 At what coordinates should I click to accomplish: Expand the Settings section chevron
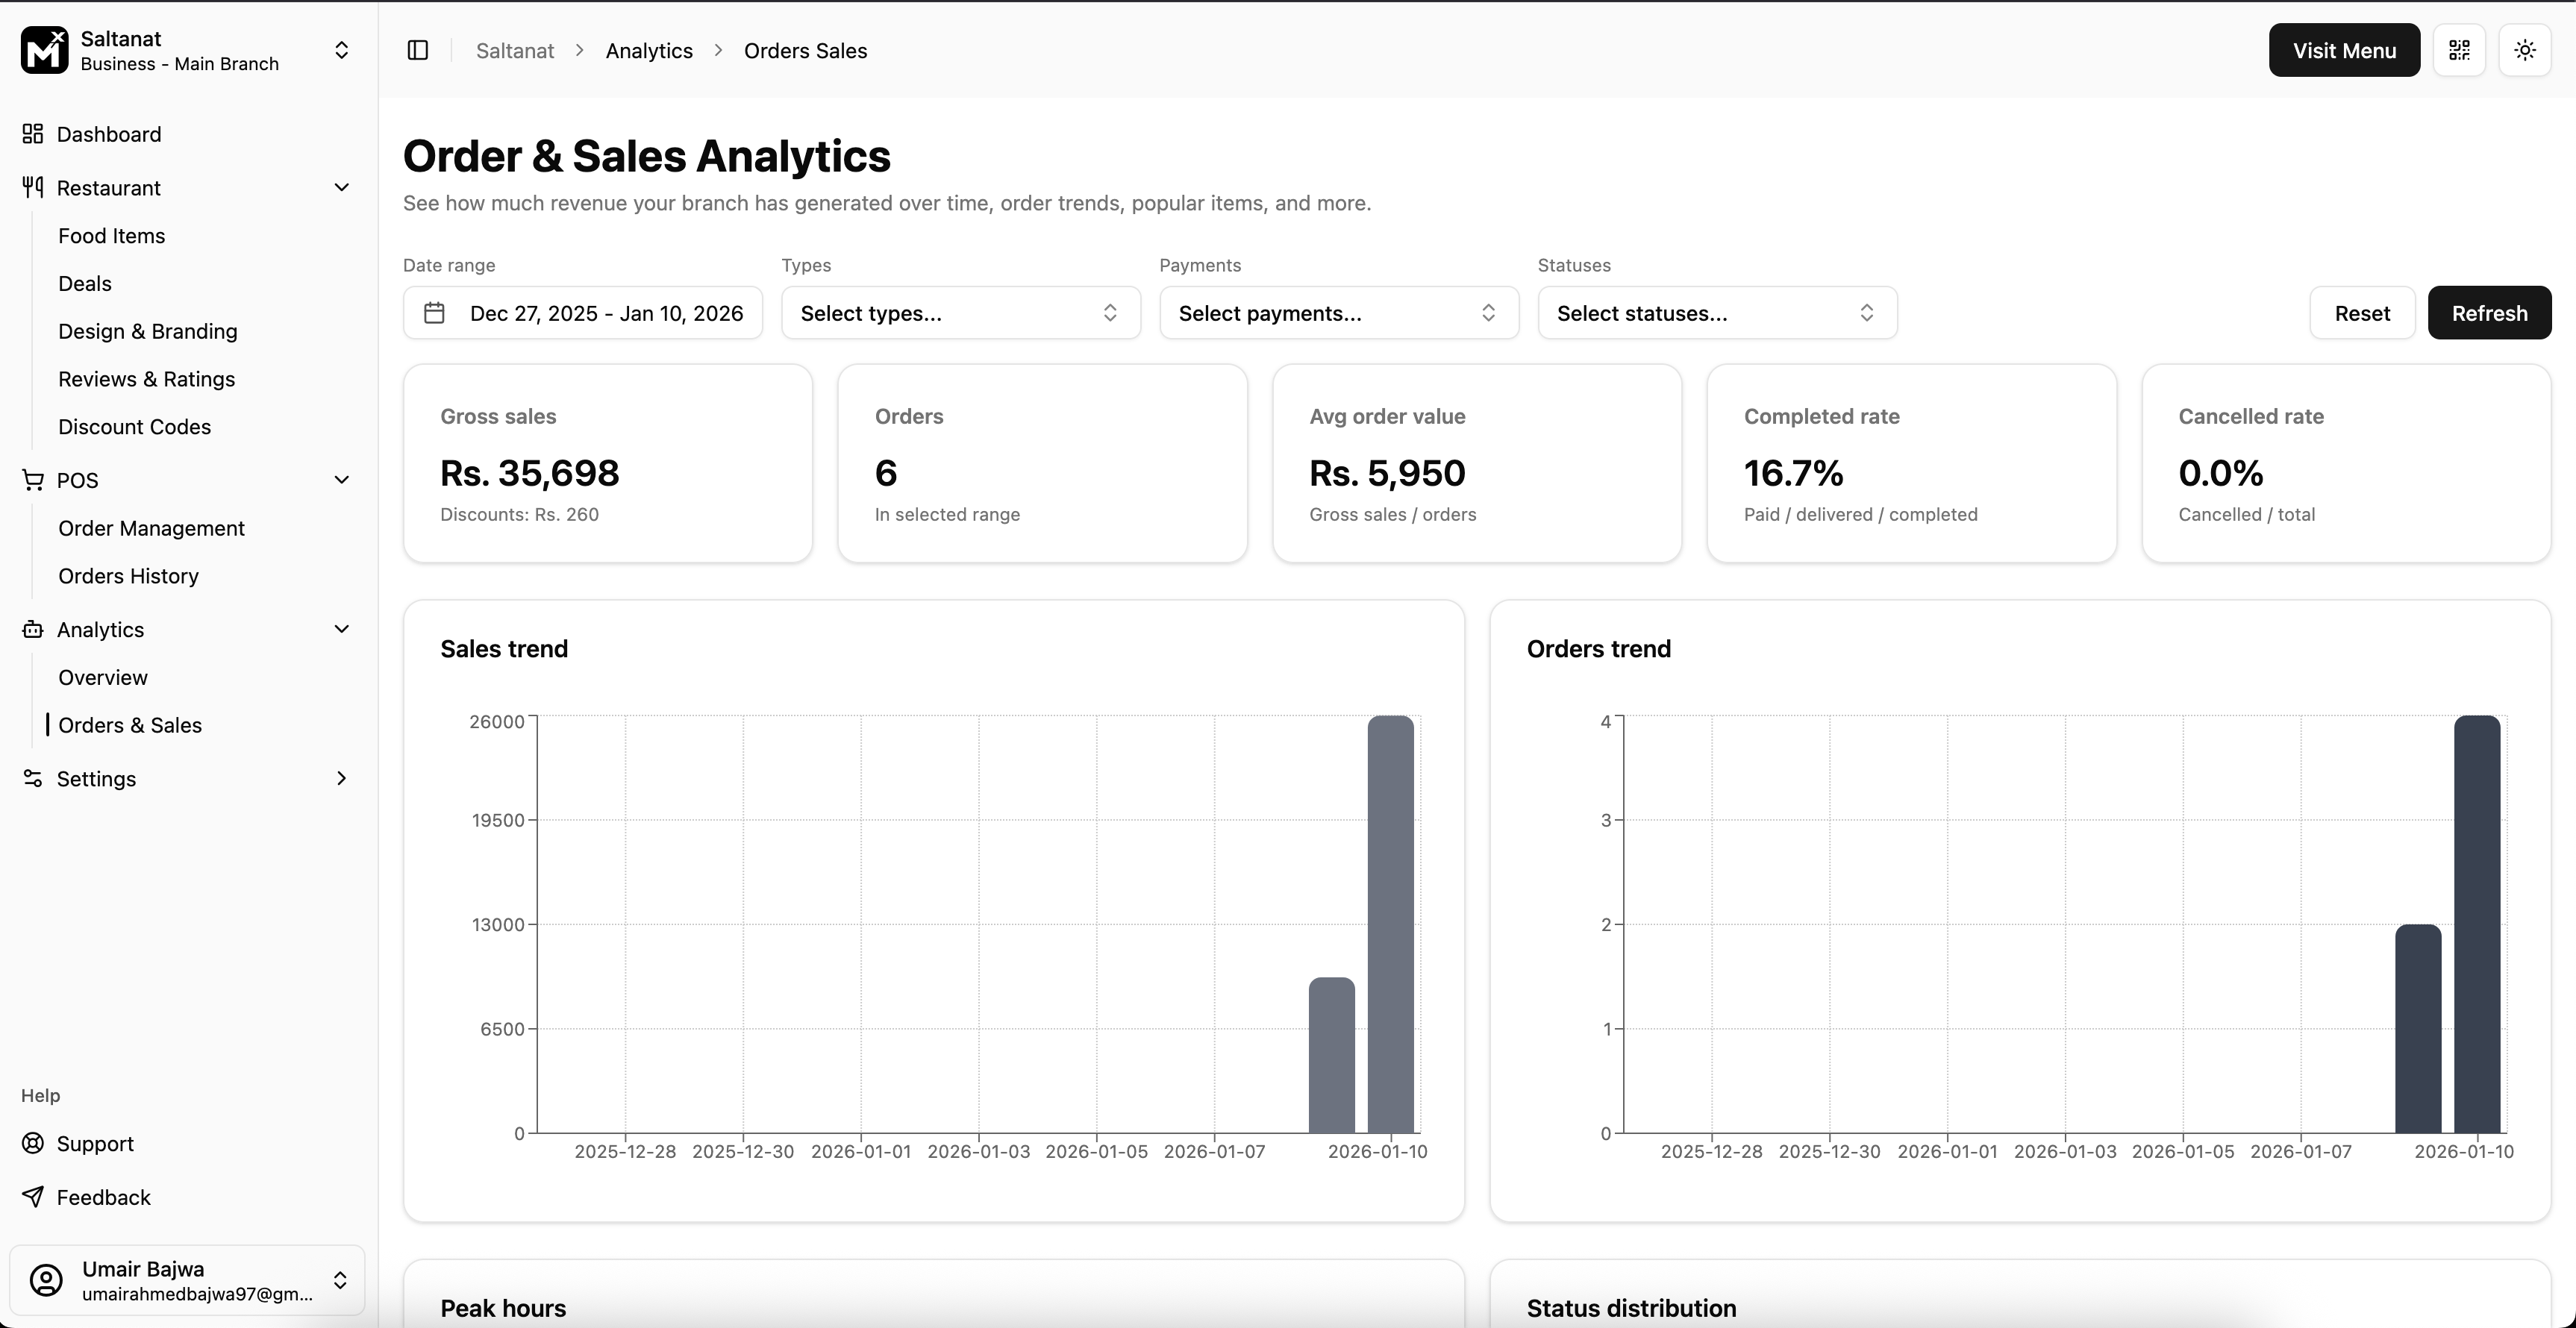(341, 778)
